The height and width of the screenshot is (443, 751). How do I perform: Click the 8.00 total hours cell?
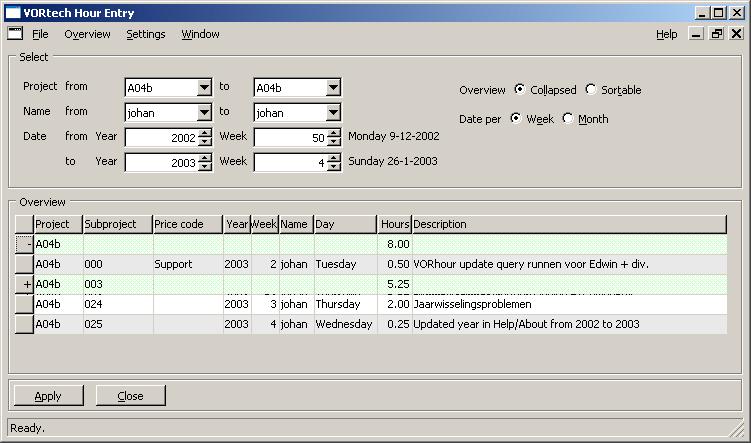tap(395, 244)
